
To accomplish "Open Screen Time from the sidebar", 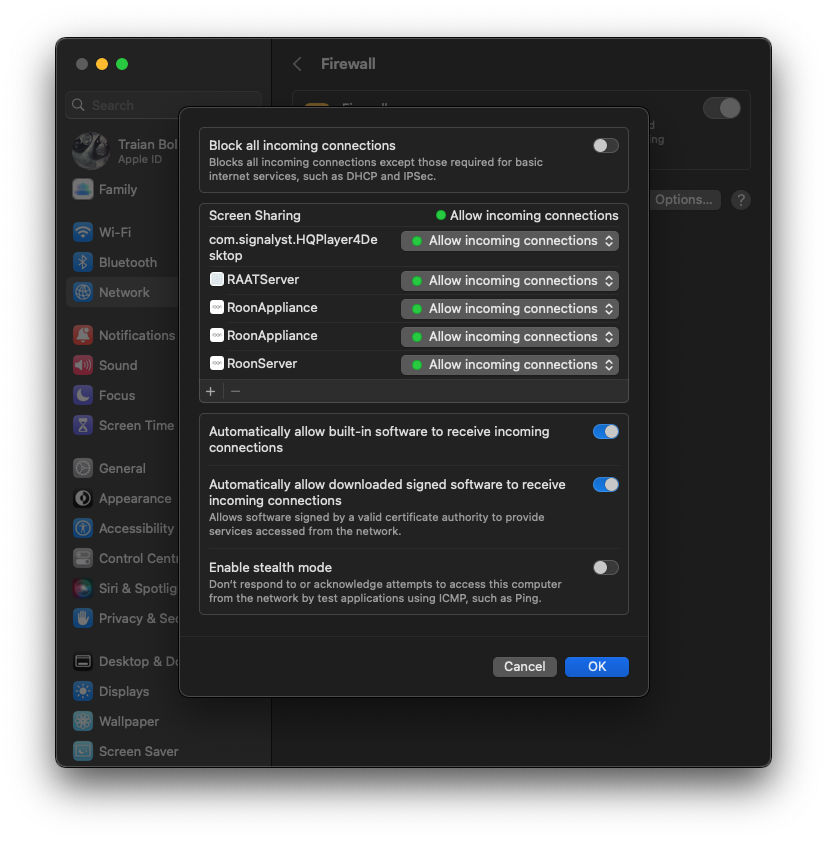I will click(x=82, y=425).
